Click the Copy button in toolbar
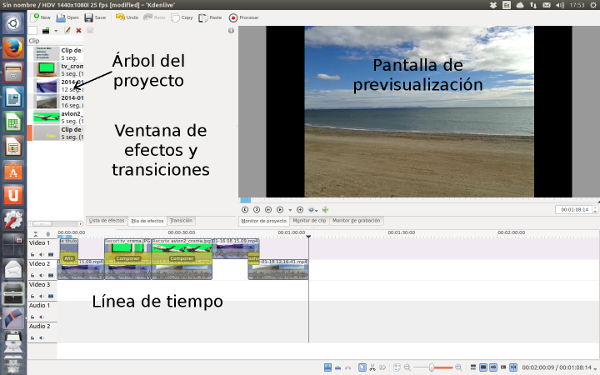Viewport: 600px width, 375px height. [182, 18]
